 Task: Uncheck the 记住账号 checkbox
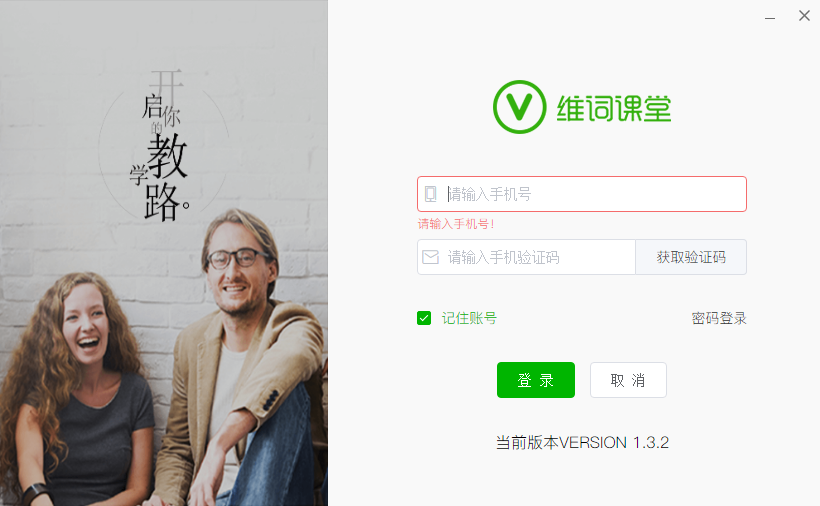pyautogui.click(x=424, y=318)
